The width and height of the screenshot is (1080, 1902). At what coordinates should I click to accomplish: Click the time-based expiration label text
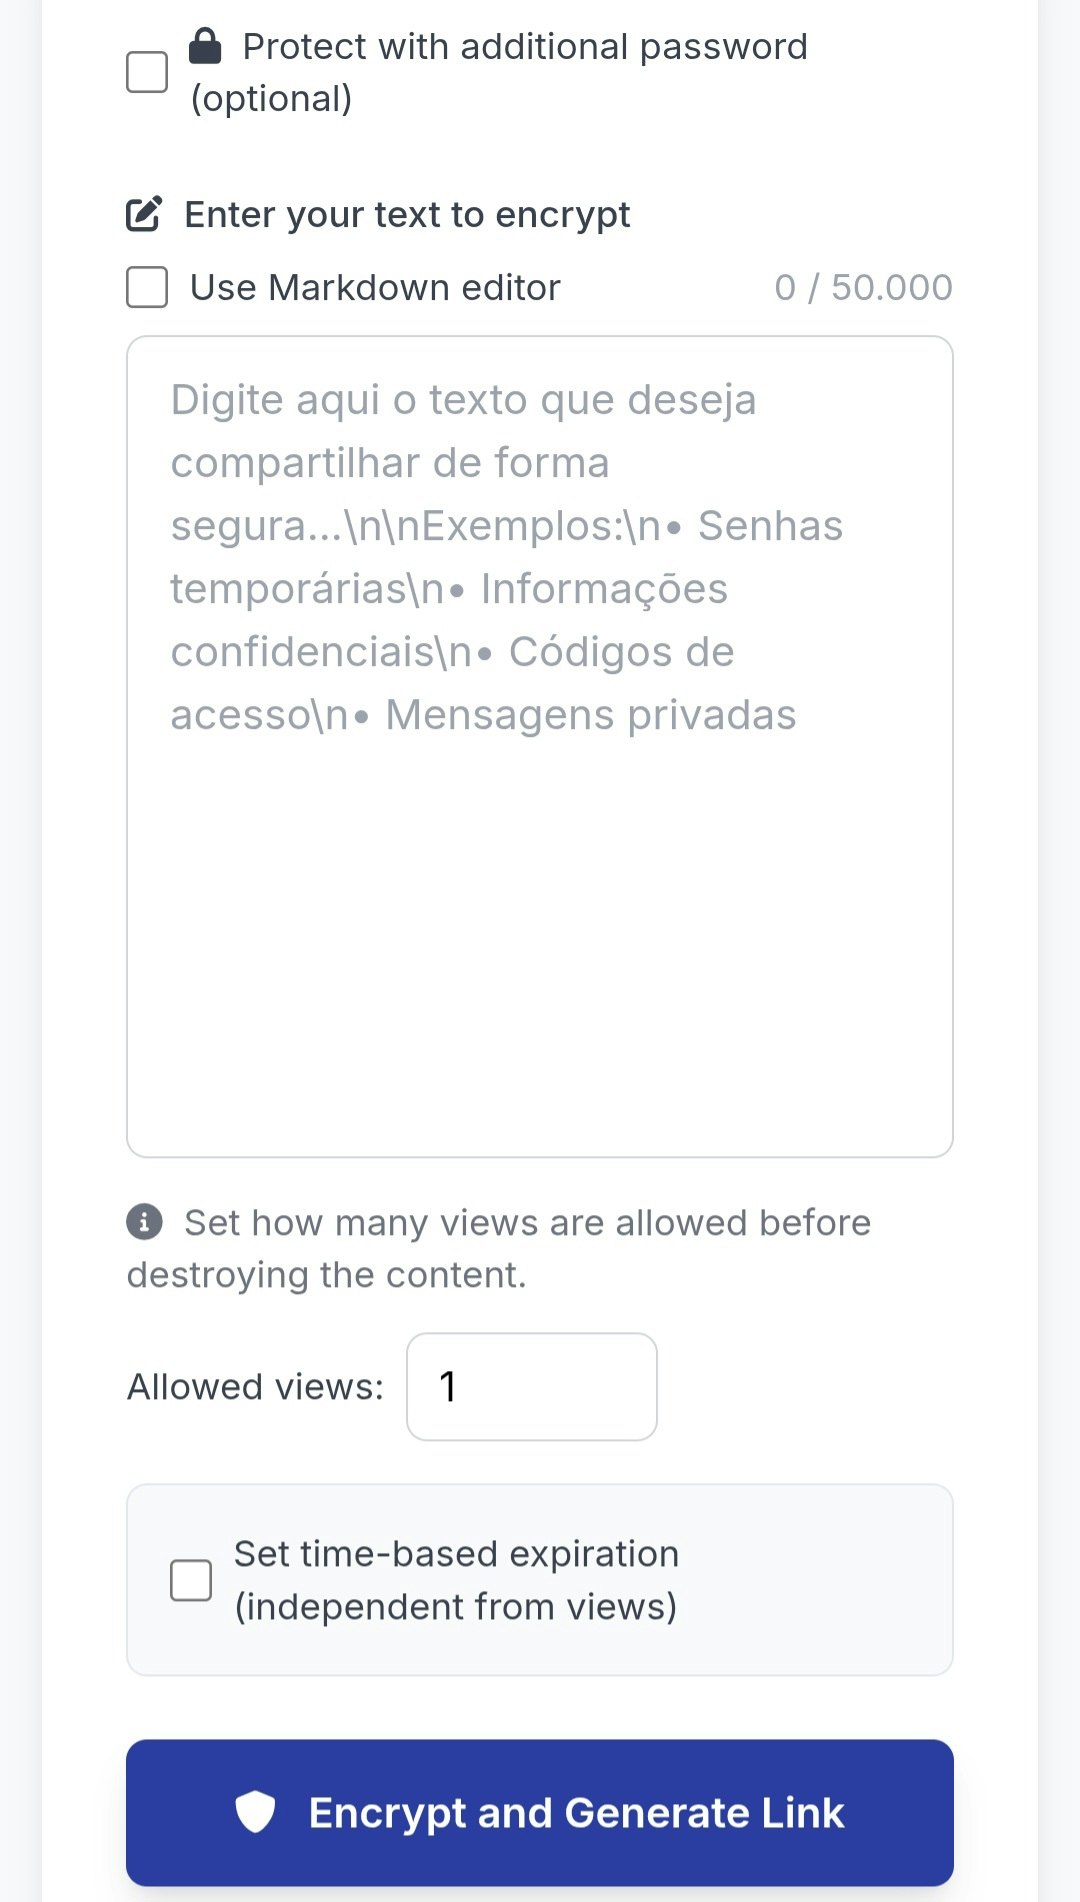tap(456, 1580)
